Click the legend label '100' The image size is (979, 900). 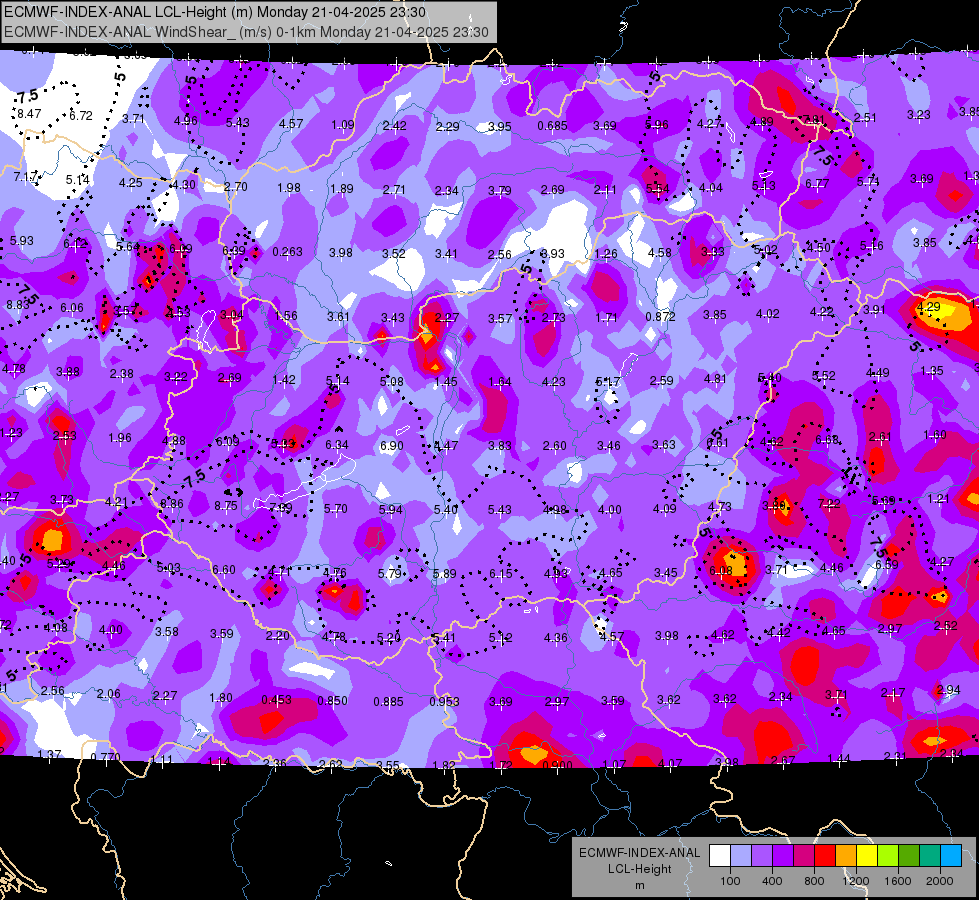tap(730, 881)
